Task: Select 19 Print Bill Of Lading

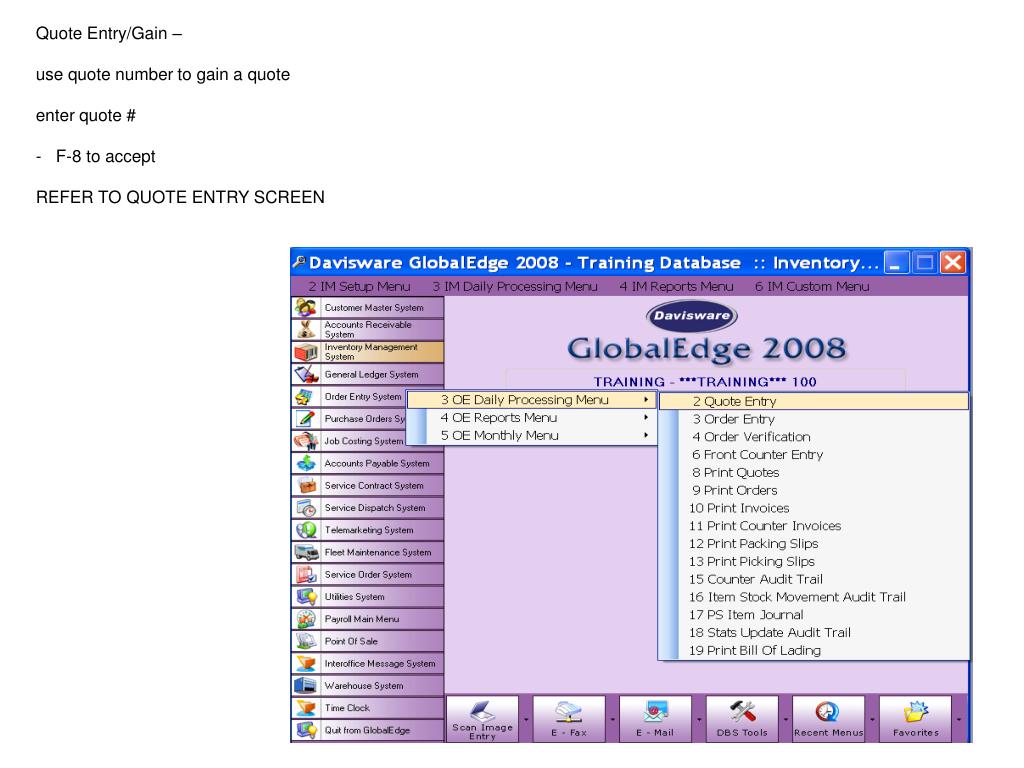Action: click(x=814, y=650)
